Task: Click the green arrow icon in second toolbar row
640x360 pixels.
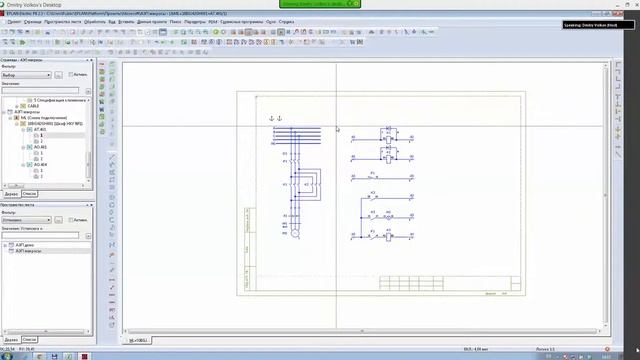Action: point(22,42)
